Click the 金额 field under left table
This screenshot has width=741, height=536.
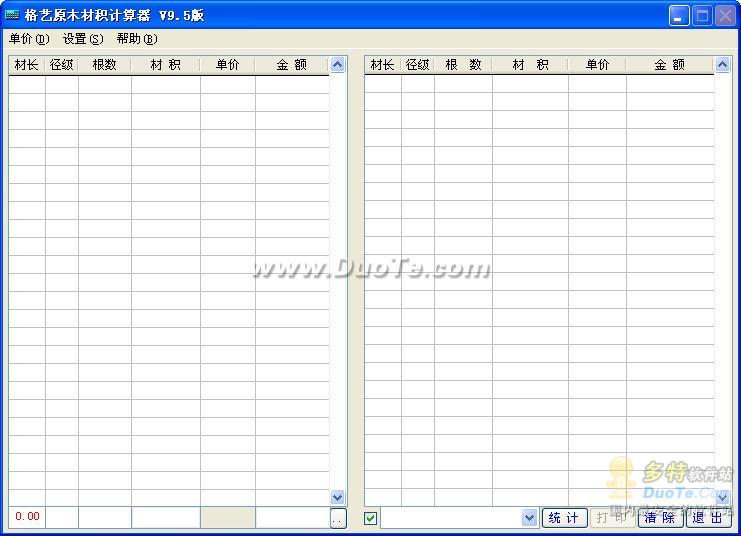pyautogui.click(x=293, y=517)
